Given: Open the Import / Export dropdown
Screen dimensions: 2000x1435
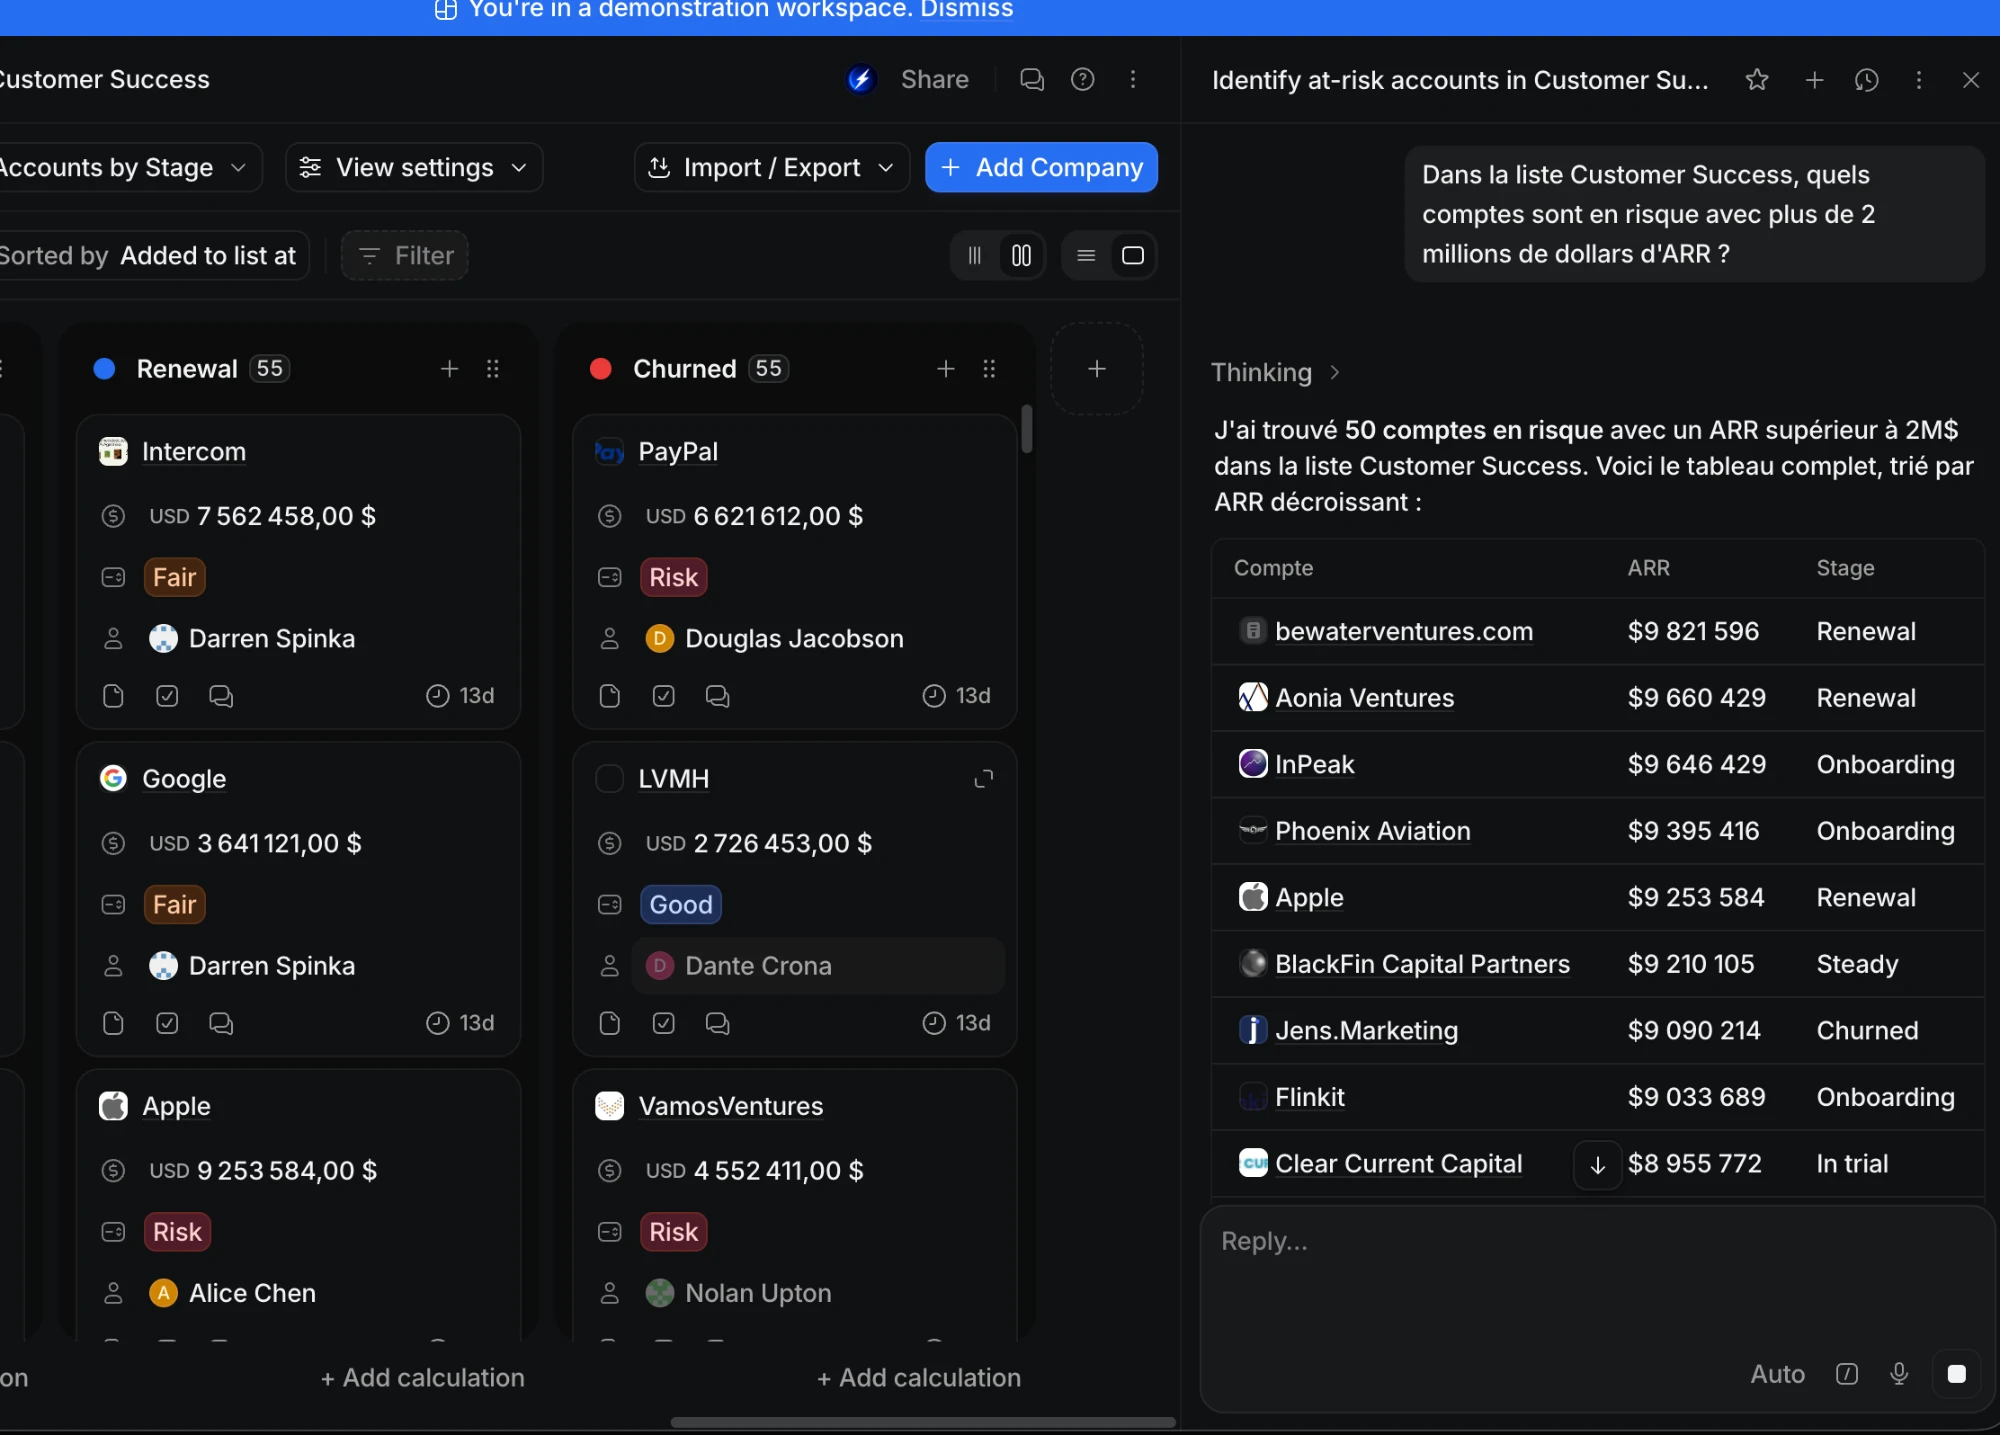Looking at the screenshot, I should click(x=771, y=167).
